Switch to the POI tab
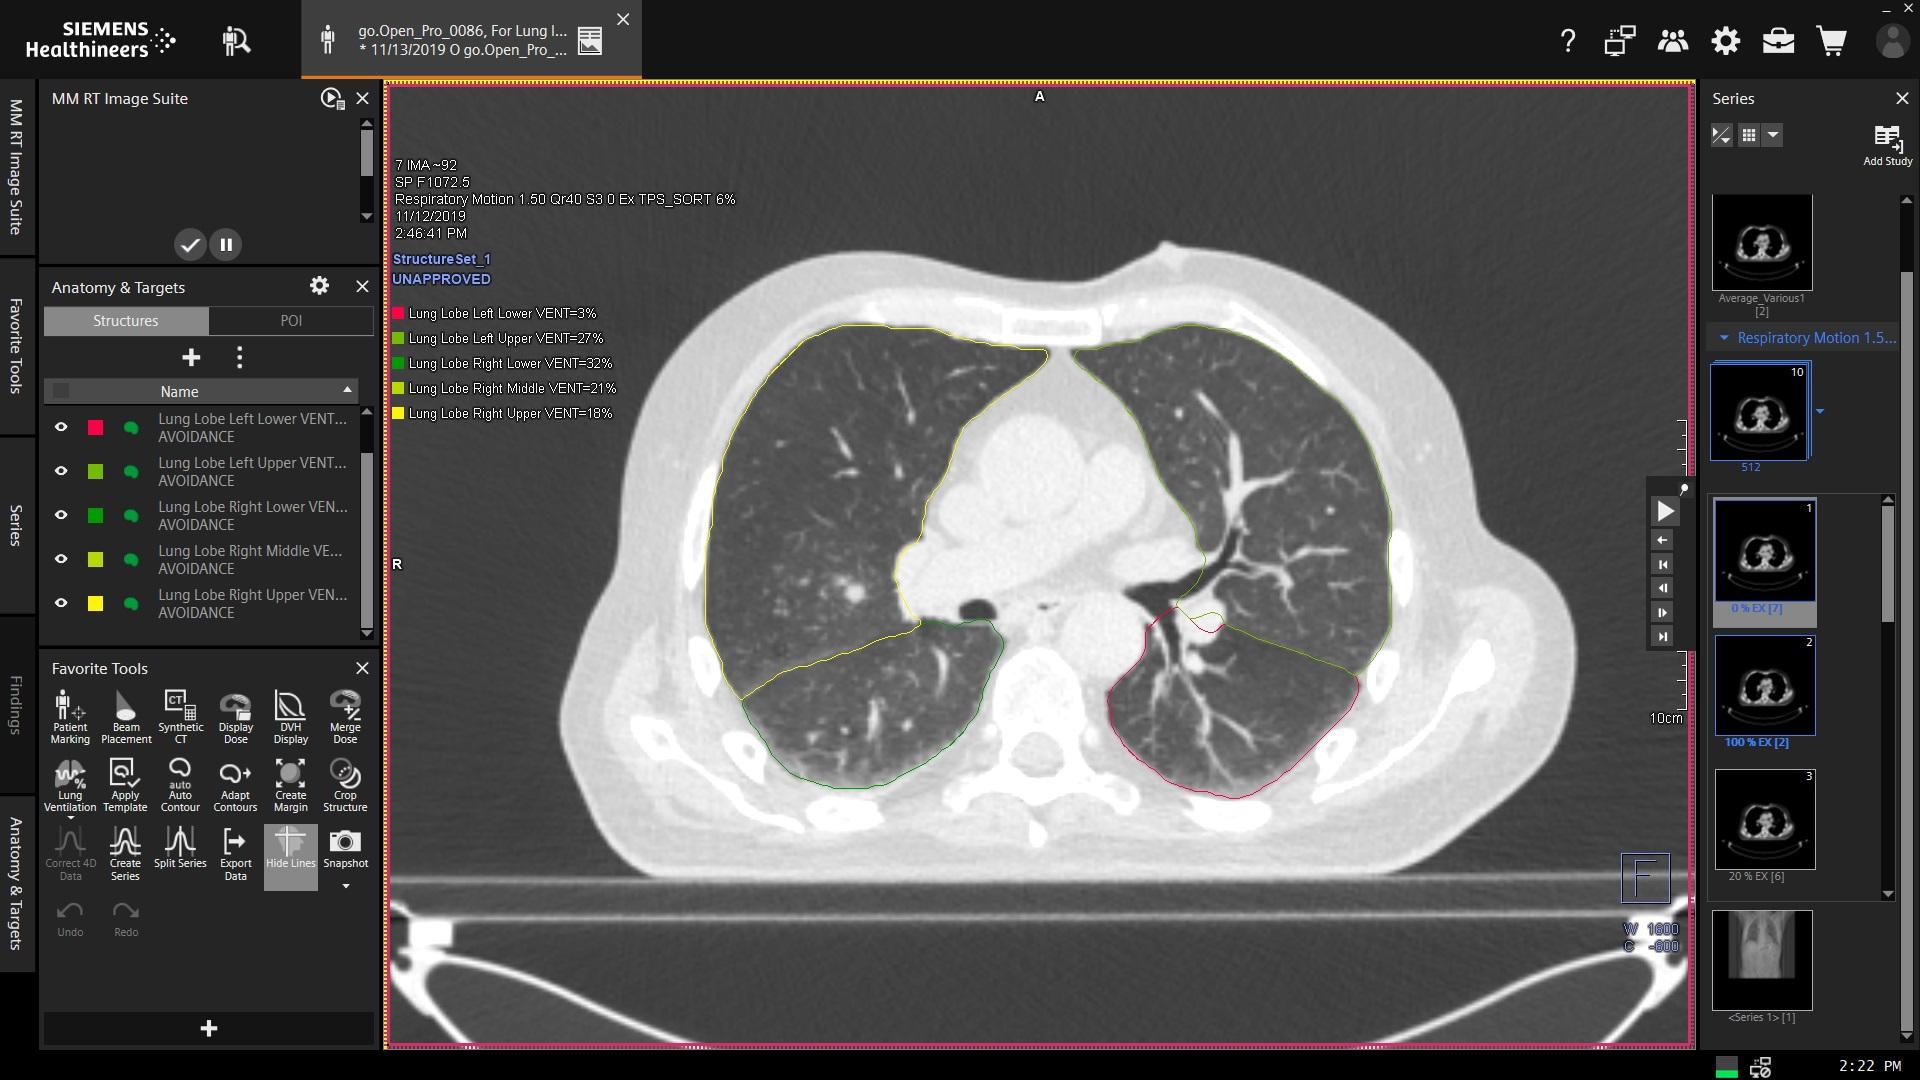Screen dimensions: 1920x1080 [290, 320]
